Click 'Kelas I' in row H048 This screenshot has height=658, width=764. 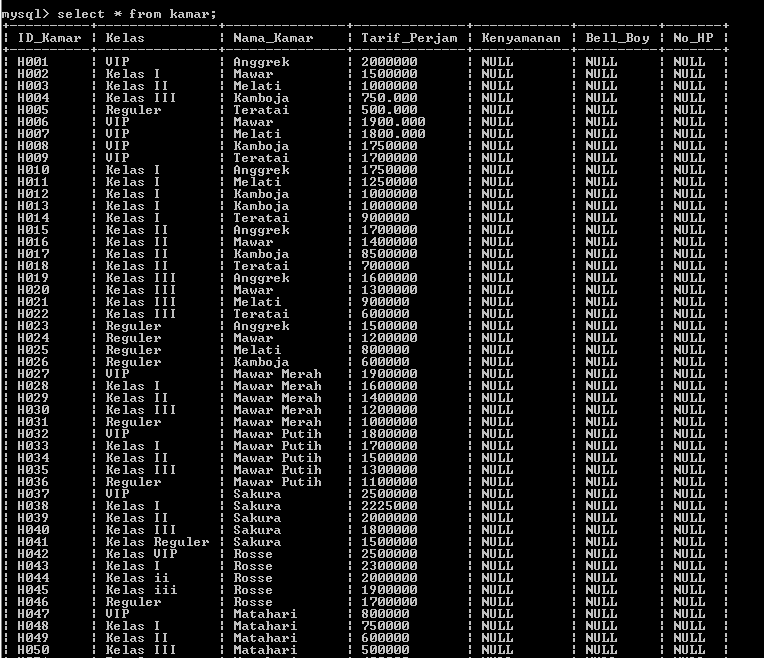point(133,626)
